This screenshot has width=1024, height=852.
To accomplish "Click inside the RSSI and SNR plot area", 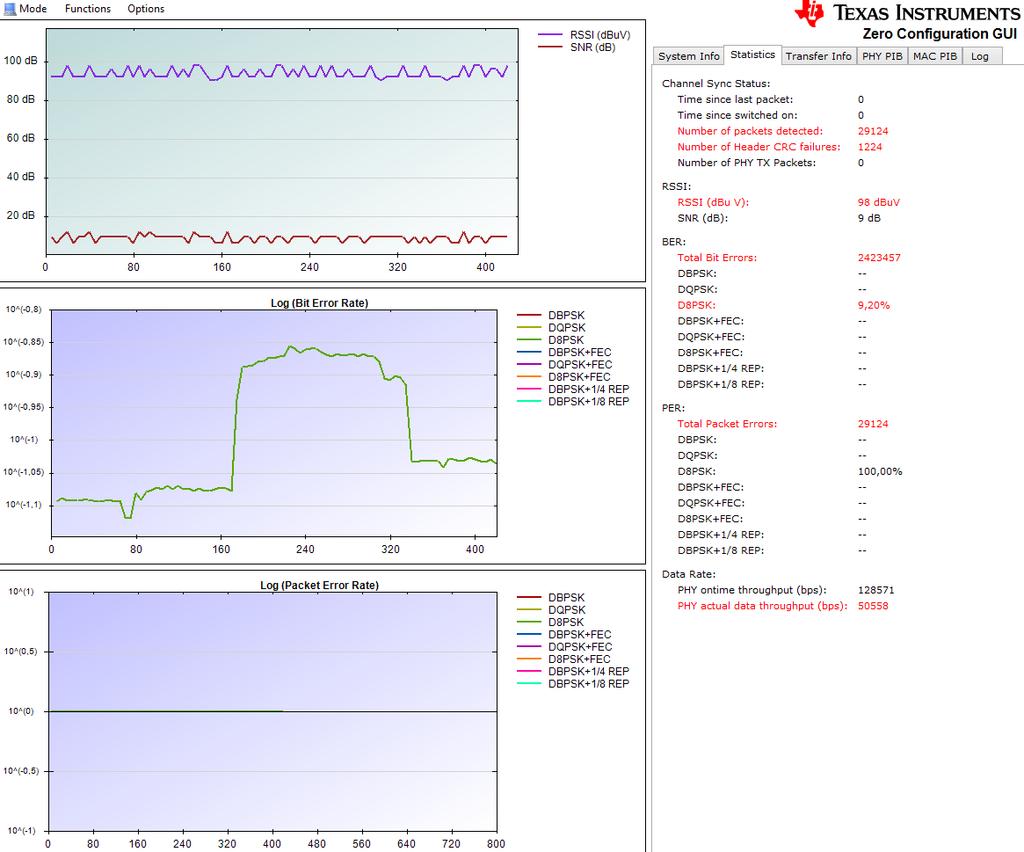I will click(281, 141).
